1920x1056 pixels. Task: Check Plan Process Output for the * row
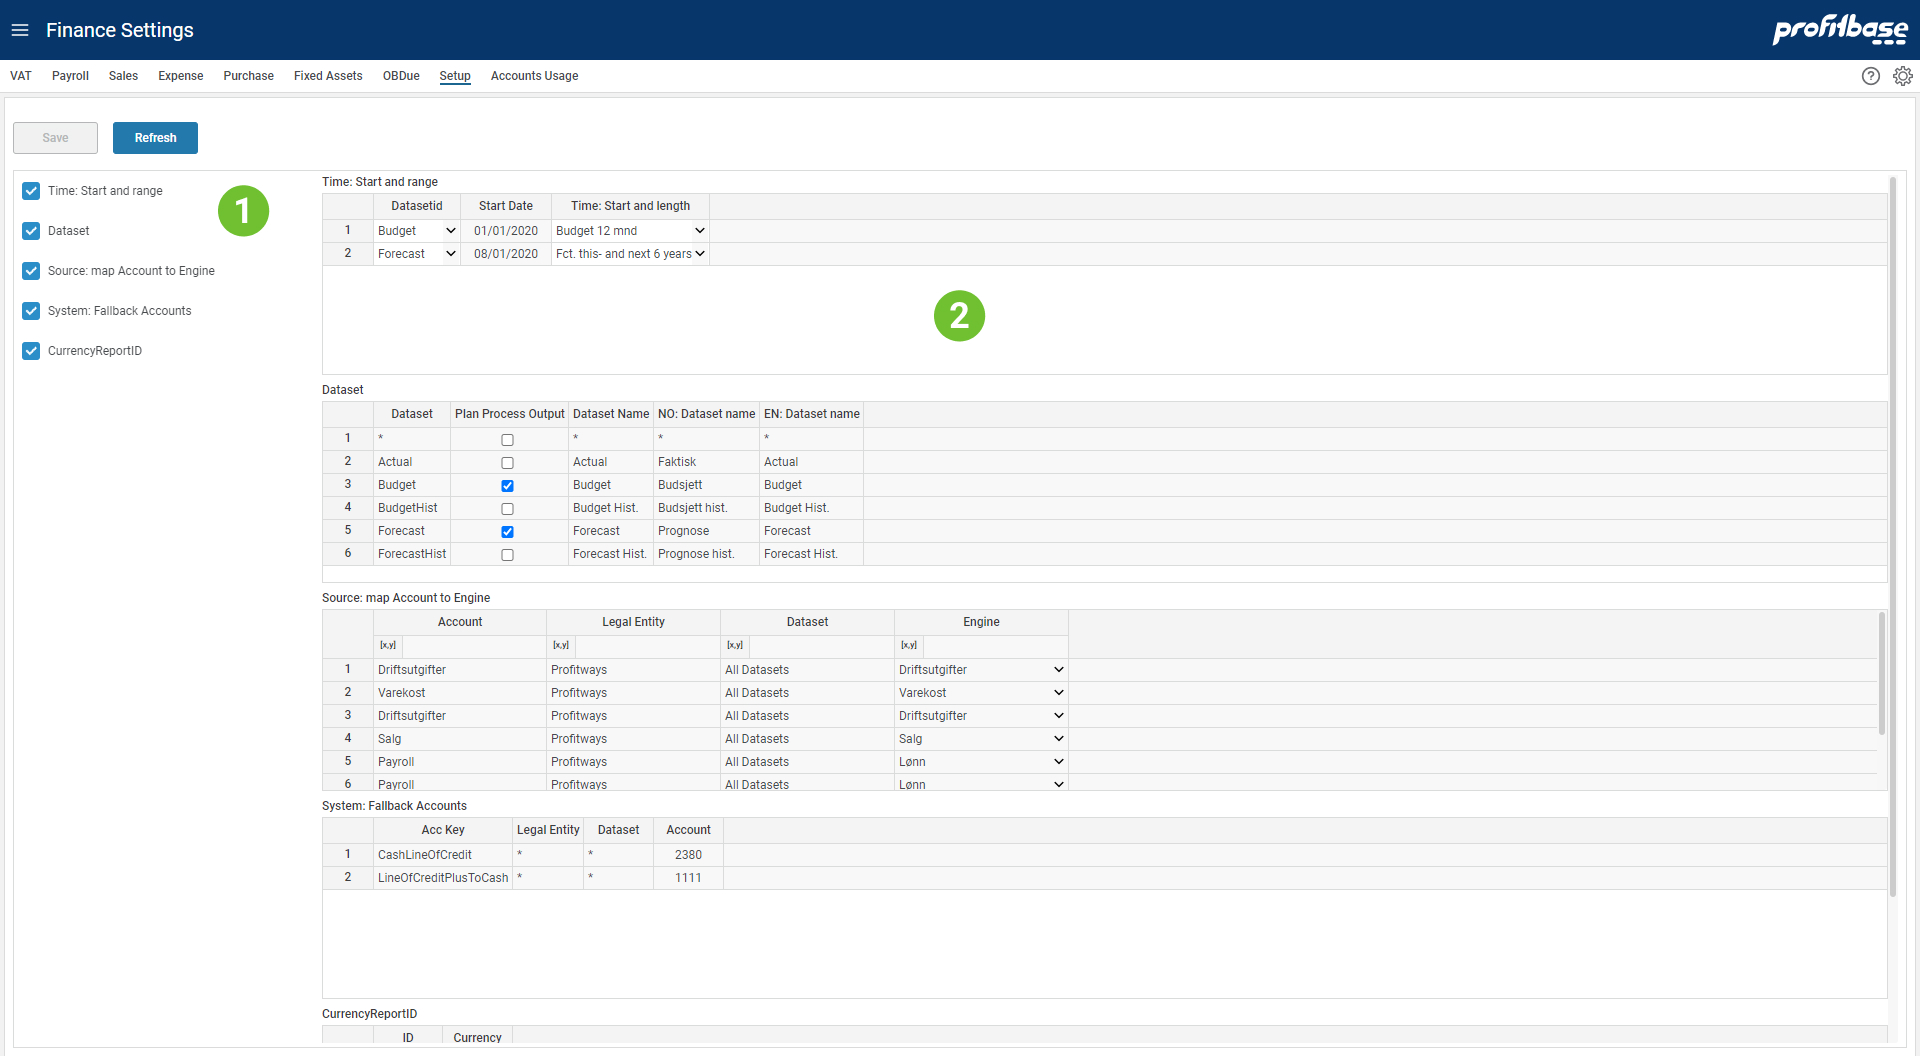pyautogui.click(x=507, y=440)
